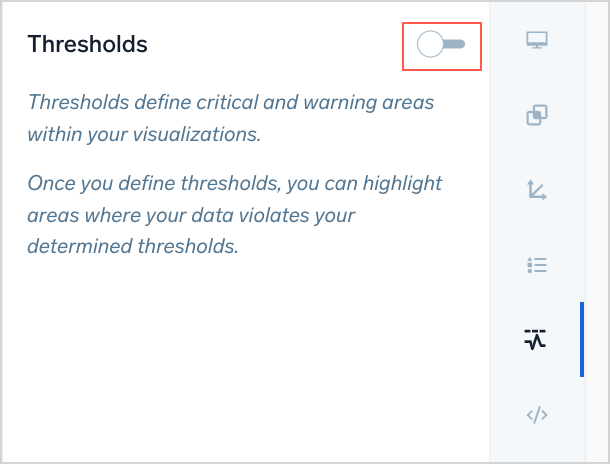Viewport: 610px width, 464px height.
Task: Go to the axis configuration section
Action: coord(537,190)
